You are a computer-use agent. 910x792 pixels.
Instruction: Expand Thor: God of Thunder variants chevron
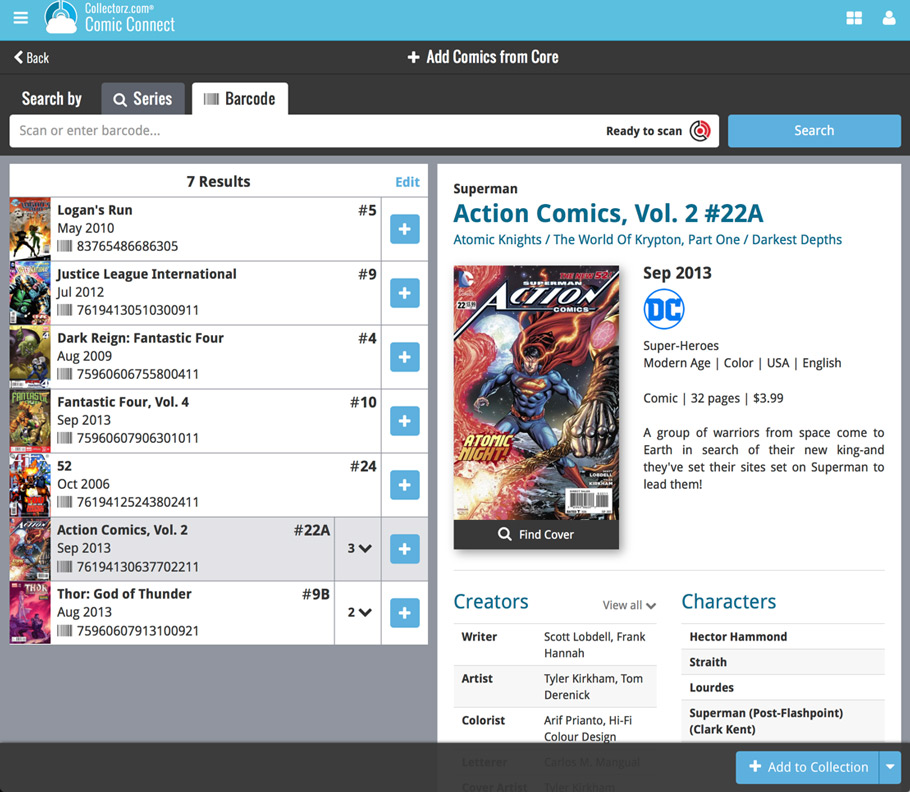360,613
